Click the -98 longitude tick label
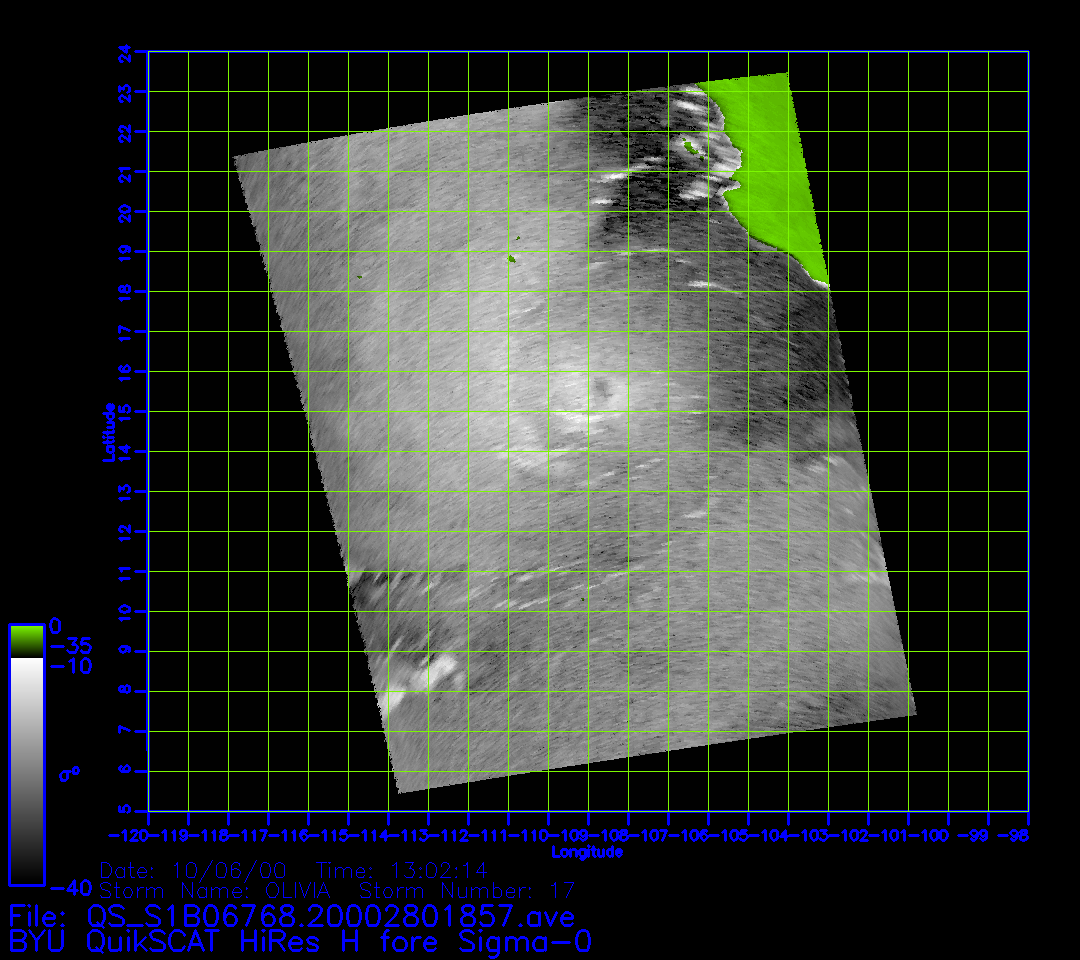 [1018, 835]
